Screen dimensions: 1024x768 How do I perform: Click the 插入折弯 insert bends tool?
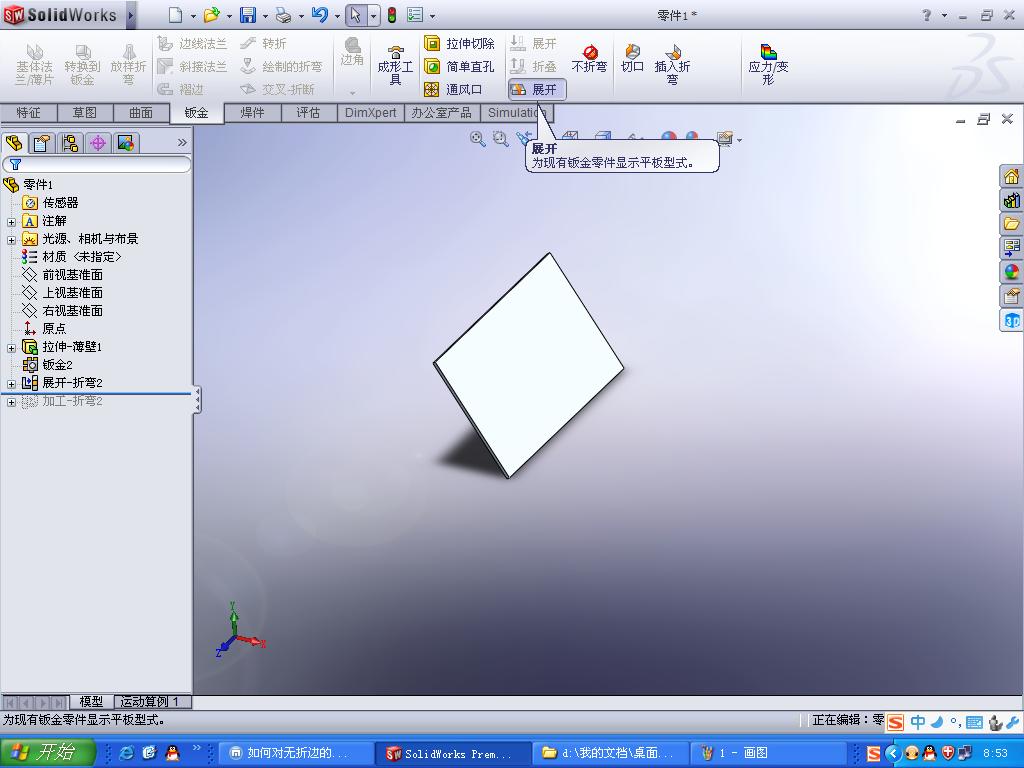(x=672, y=65)
